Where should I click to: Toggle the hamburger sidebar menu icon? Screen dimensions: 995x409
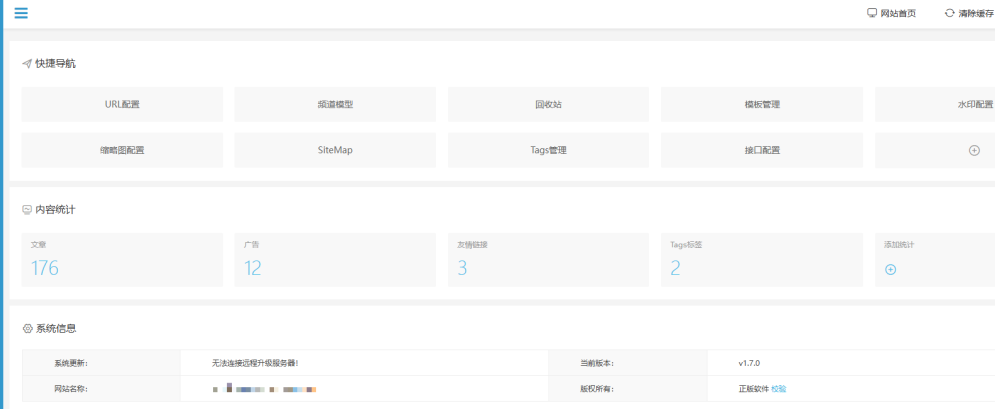21,14
